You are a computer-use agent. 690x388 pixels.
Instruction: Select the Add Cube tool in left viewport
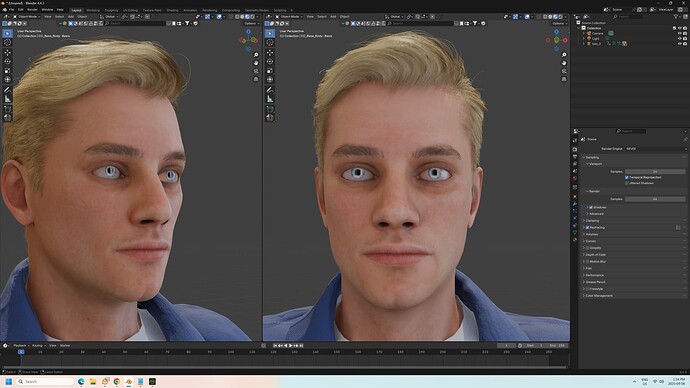coord(7,109)
